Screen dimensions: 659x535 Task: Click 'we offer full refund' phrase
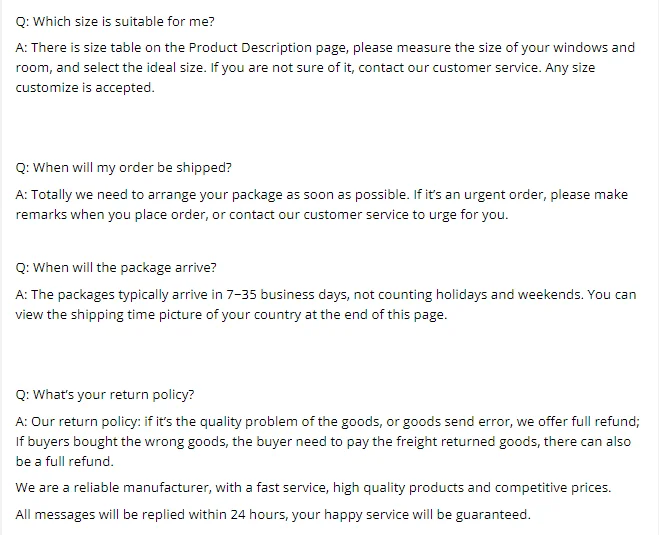(578, 422)
